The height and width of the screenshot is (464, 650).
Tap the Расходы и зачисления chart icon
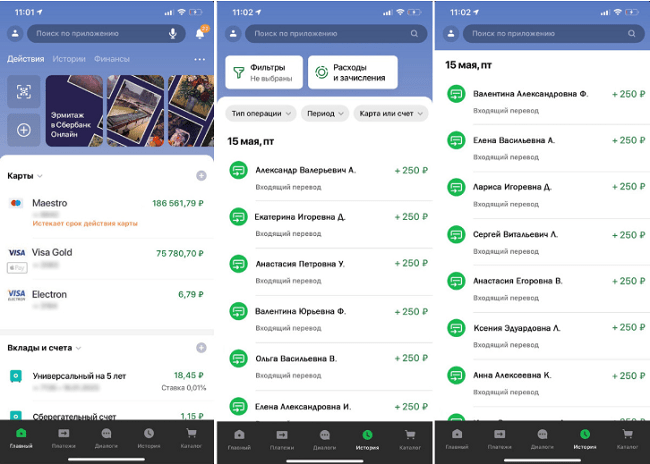tap(321, 72)
